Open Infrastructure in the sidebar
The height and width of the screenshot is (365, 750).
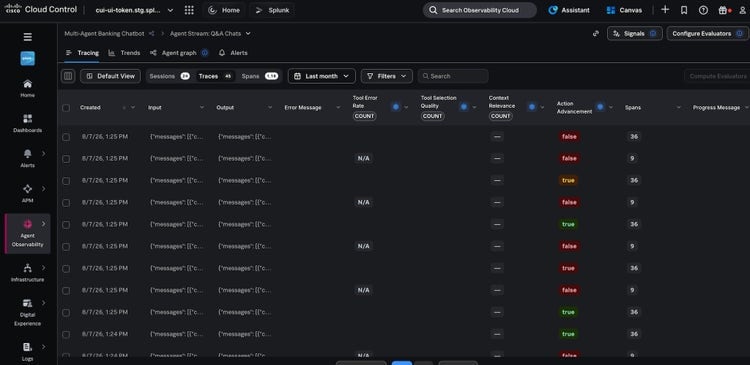28,272
